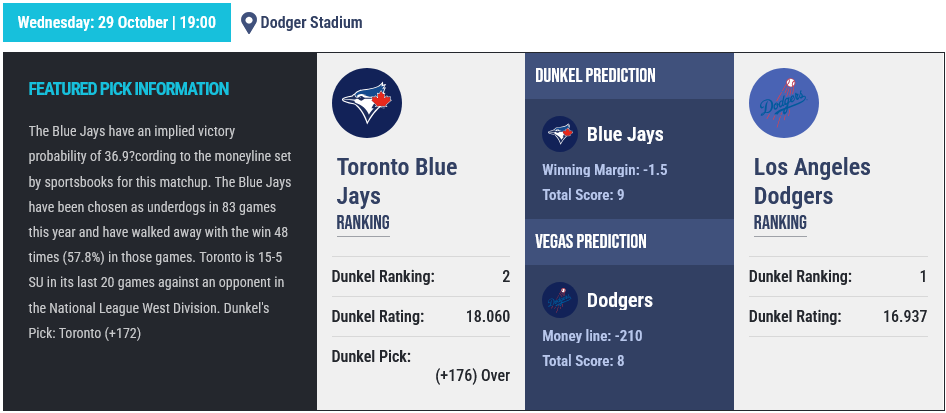The height and width of the screenshot is (413, 946).
Task: Select the Ranking label under Toronto Blue Jays
Action: [363, 223]
